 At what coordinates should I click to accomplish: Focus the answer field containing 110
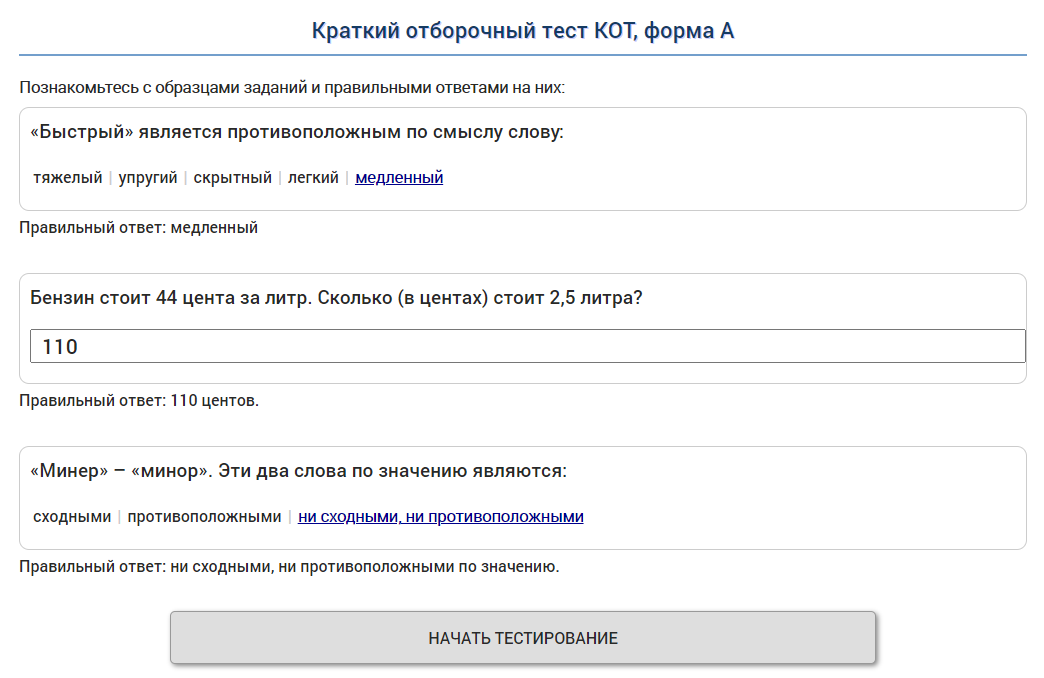coord(527,347)
